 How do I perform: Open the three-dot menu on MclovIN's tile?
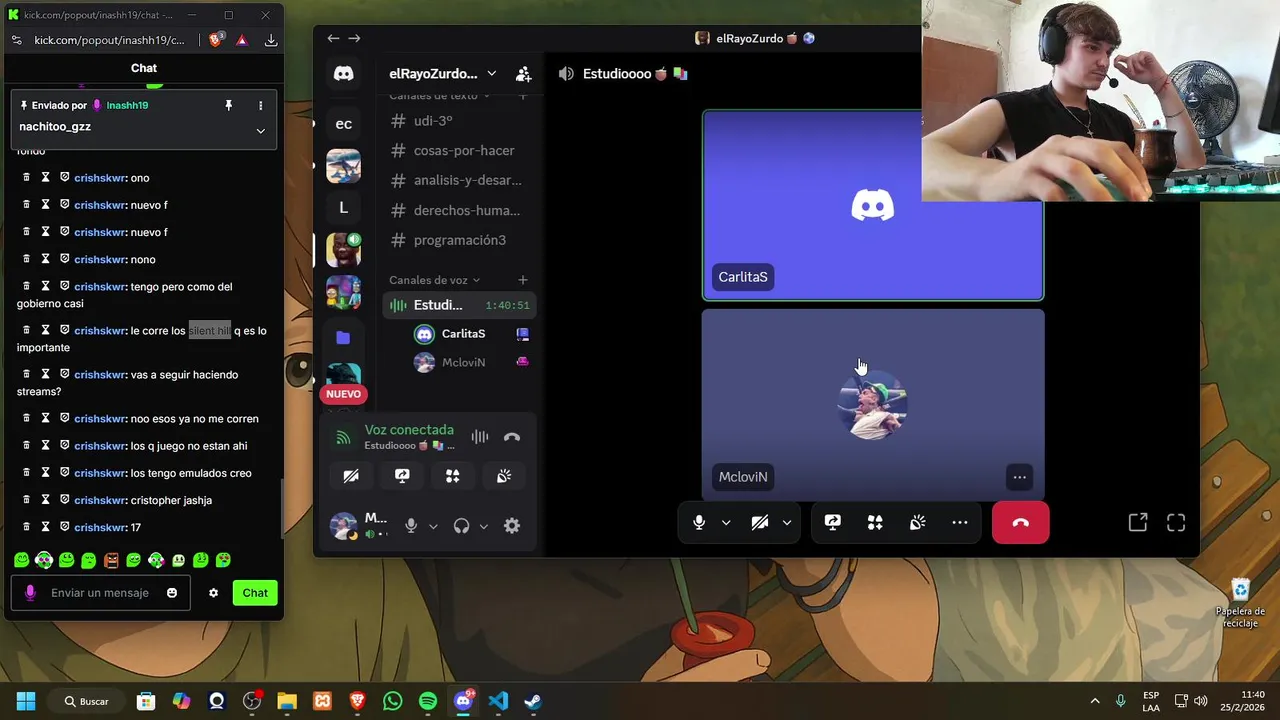(1019, 477)
